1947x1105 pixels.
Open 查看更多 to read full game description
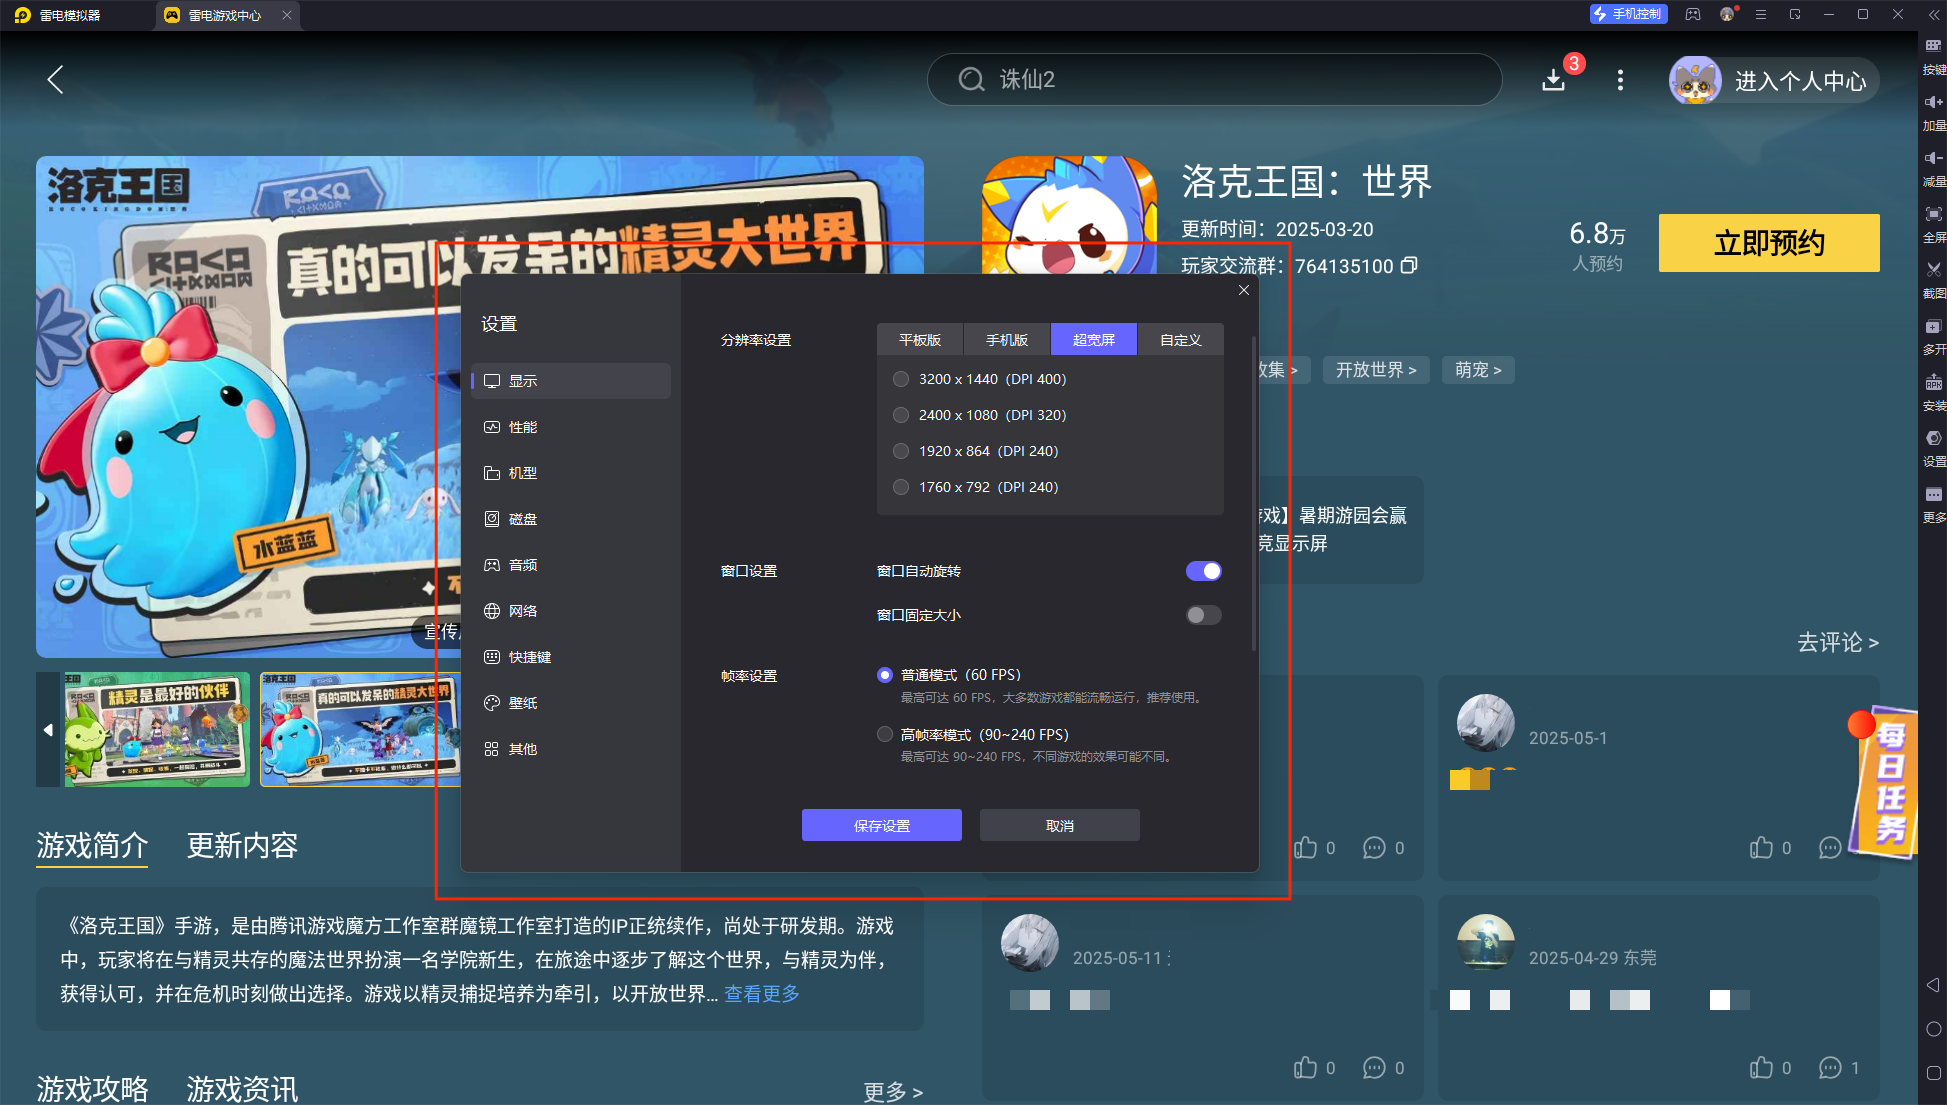click(761, 993)
